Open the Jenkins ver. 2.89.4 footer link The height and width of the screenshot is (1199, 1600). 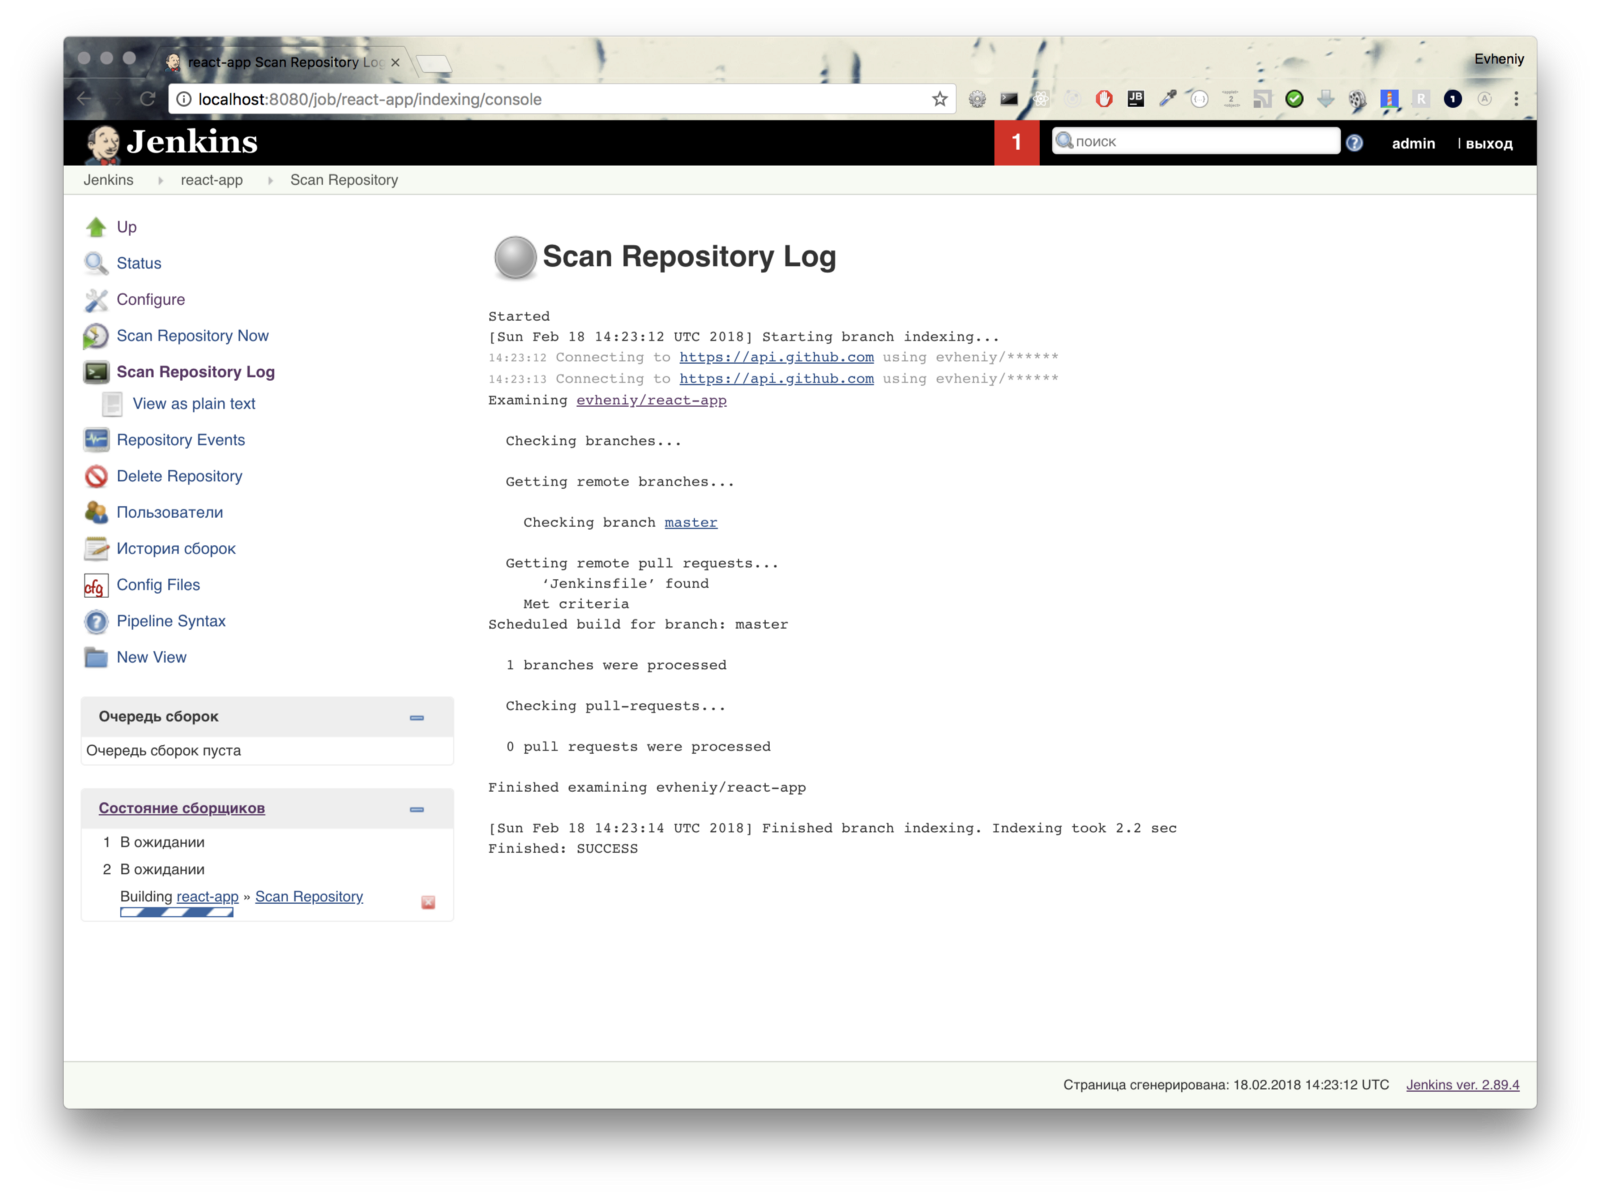[1462, 1085]
